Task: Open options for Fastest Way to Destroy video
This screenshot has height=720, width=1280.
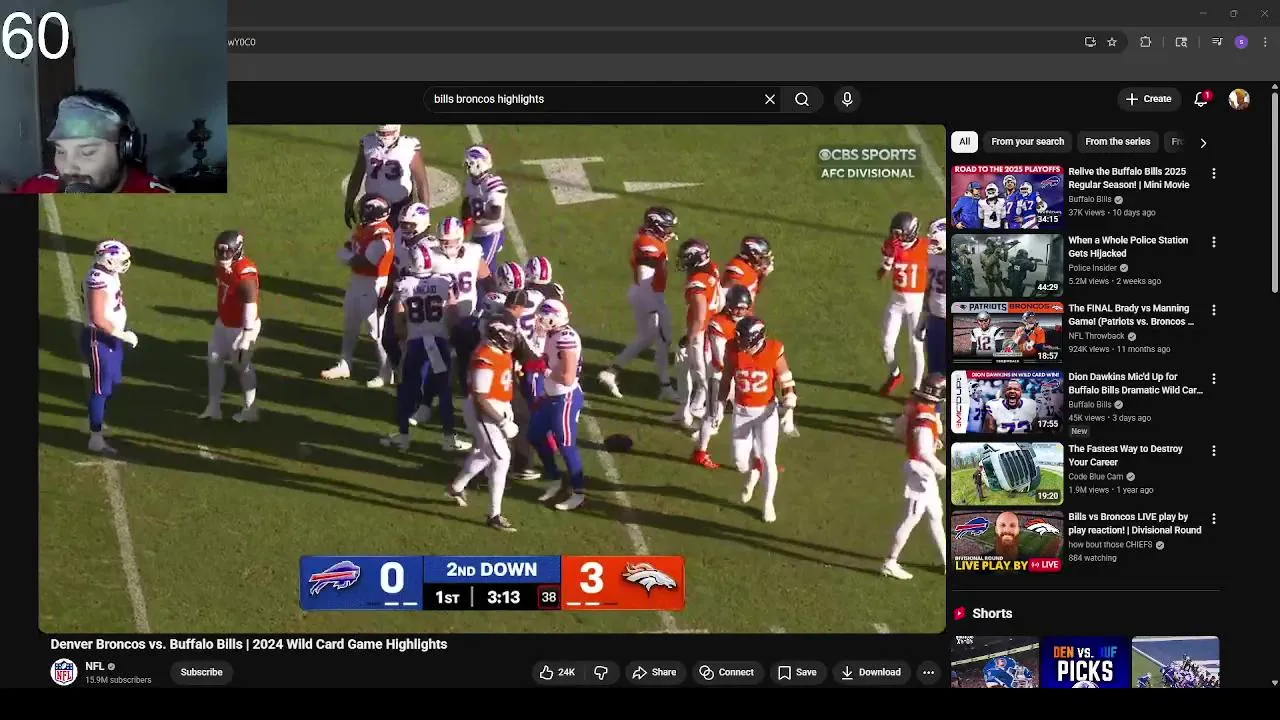Action: [x=1214, y=451]
